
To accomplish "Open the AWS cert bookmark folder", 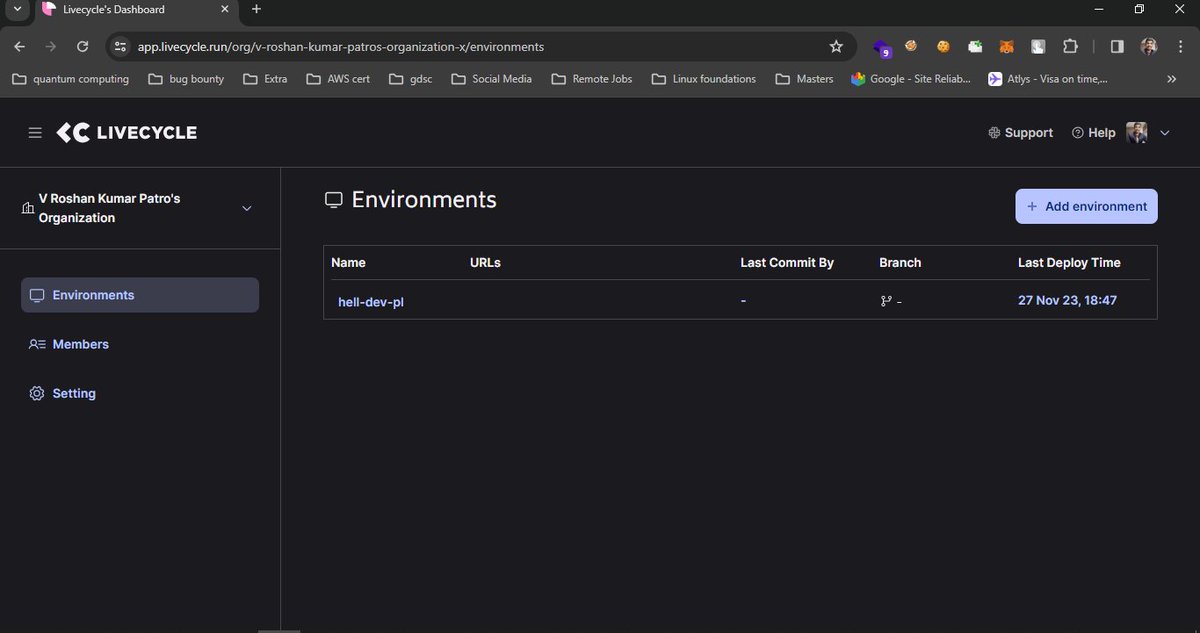I will (338, 79).
